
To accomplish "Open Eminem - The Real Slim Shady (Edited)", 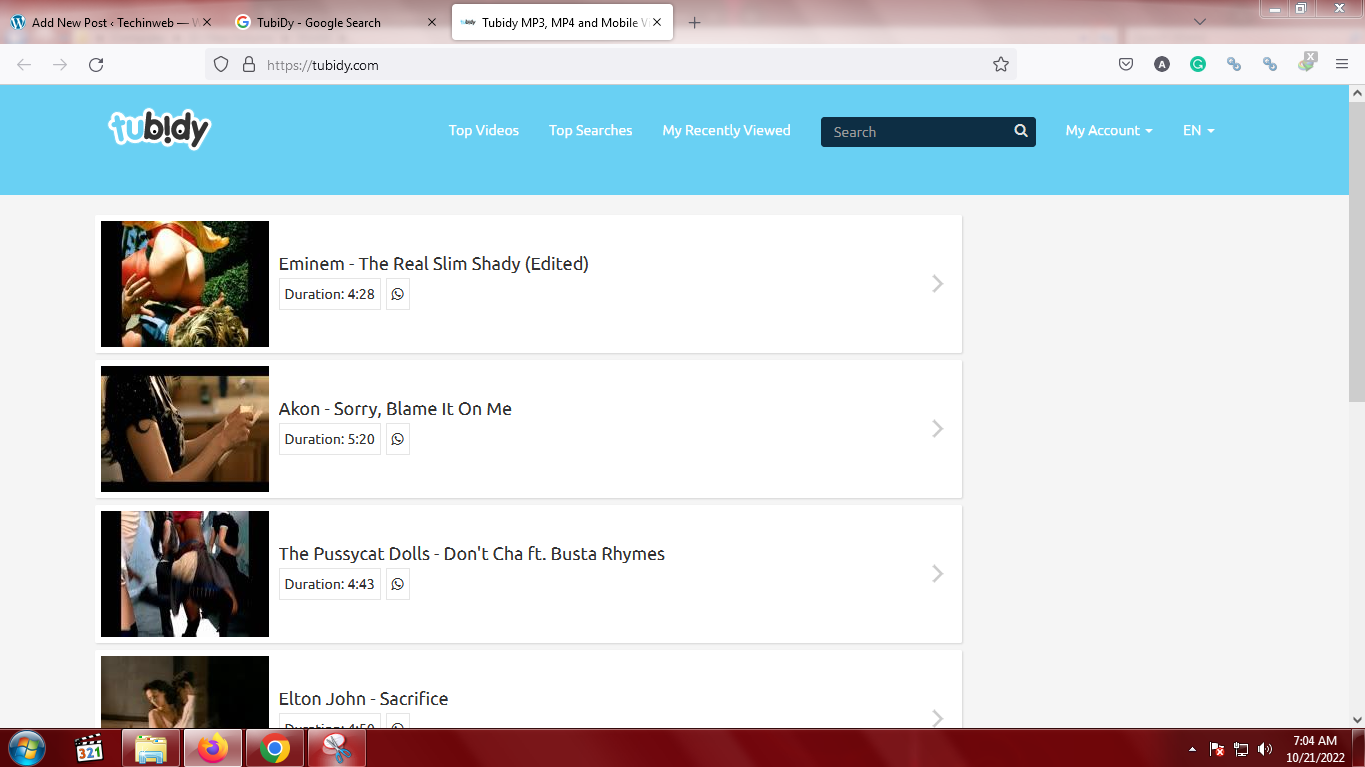I will 434,264.
